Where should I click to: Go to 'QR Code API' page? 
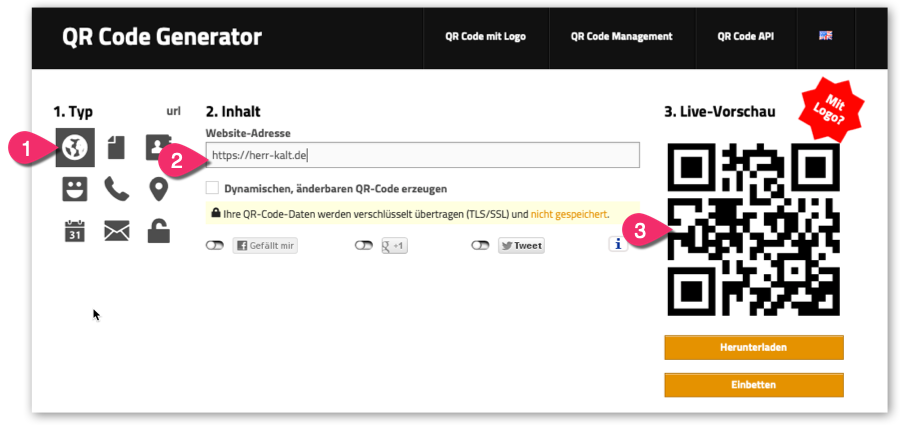[x=745, y=36]
